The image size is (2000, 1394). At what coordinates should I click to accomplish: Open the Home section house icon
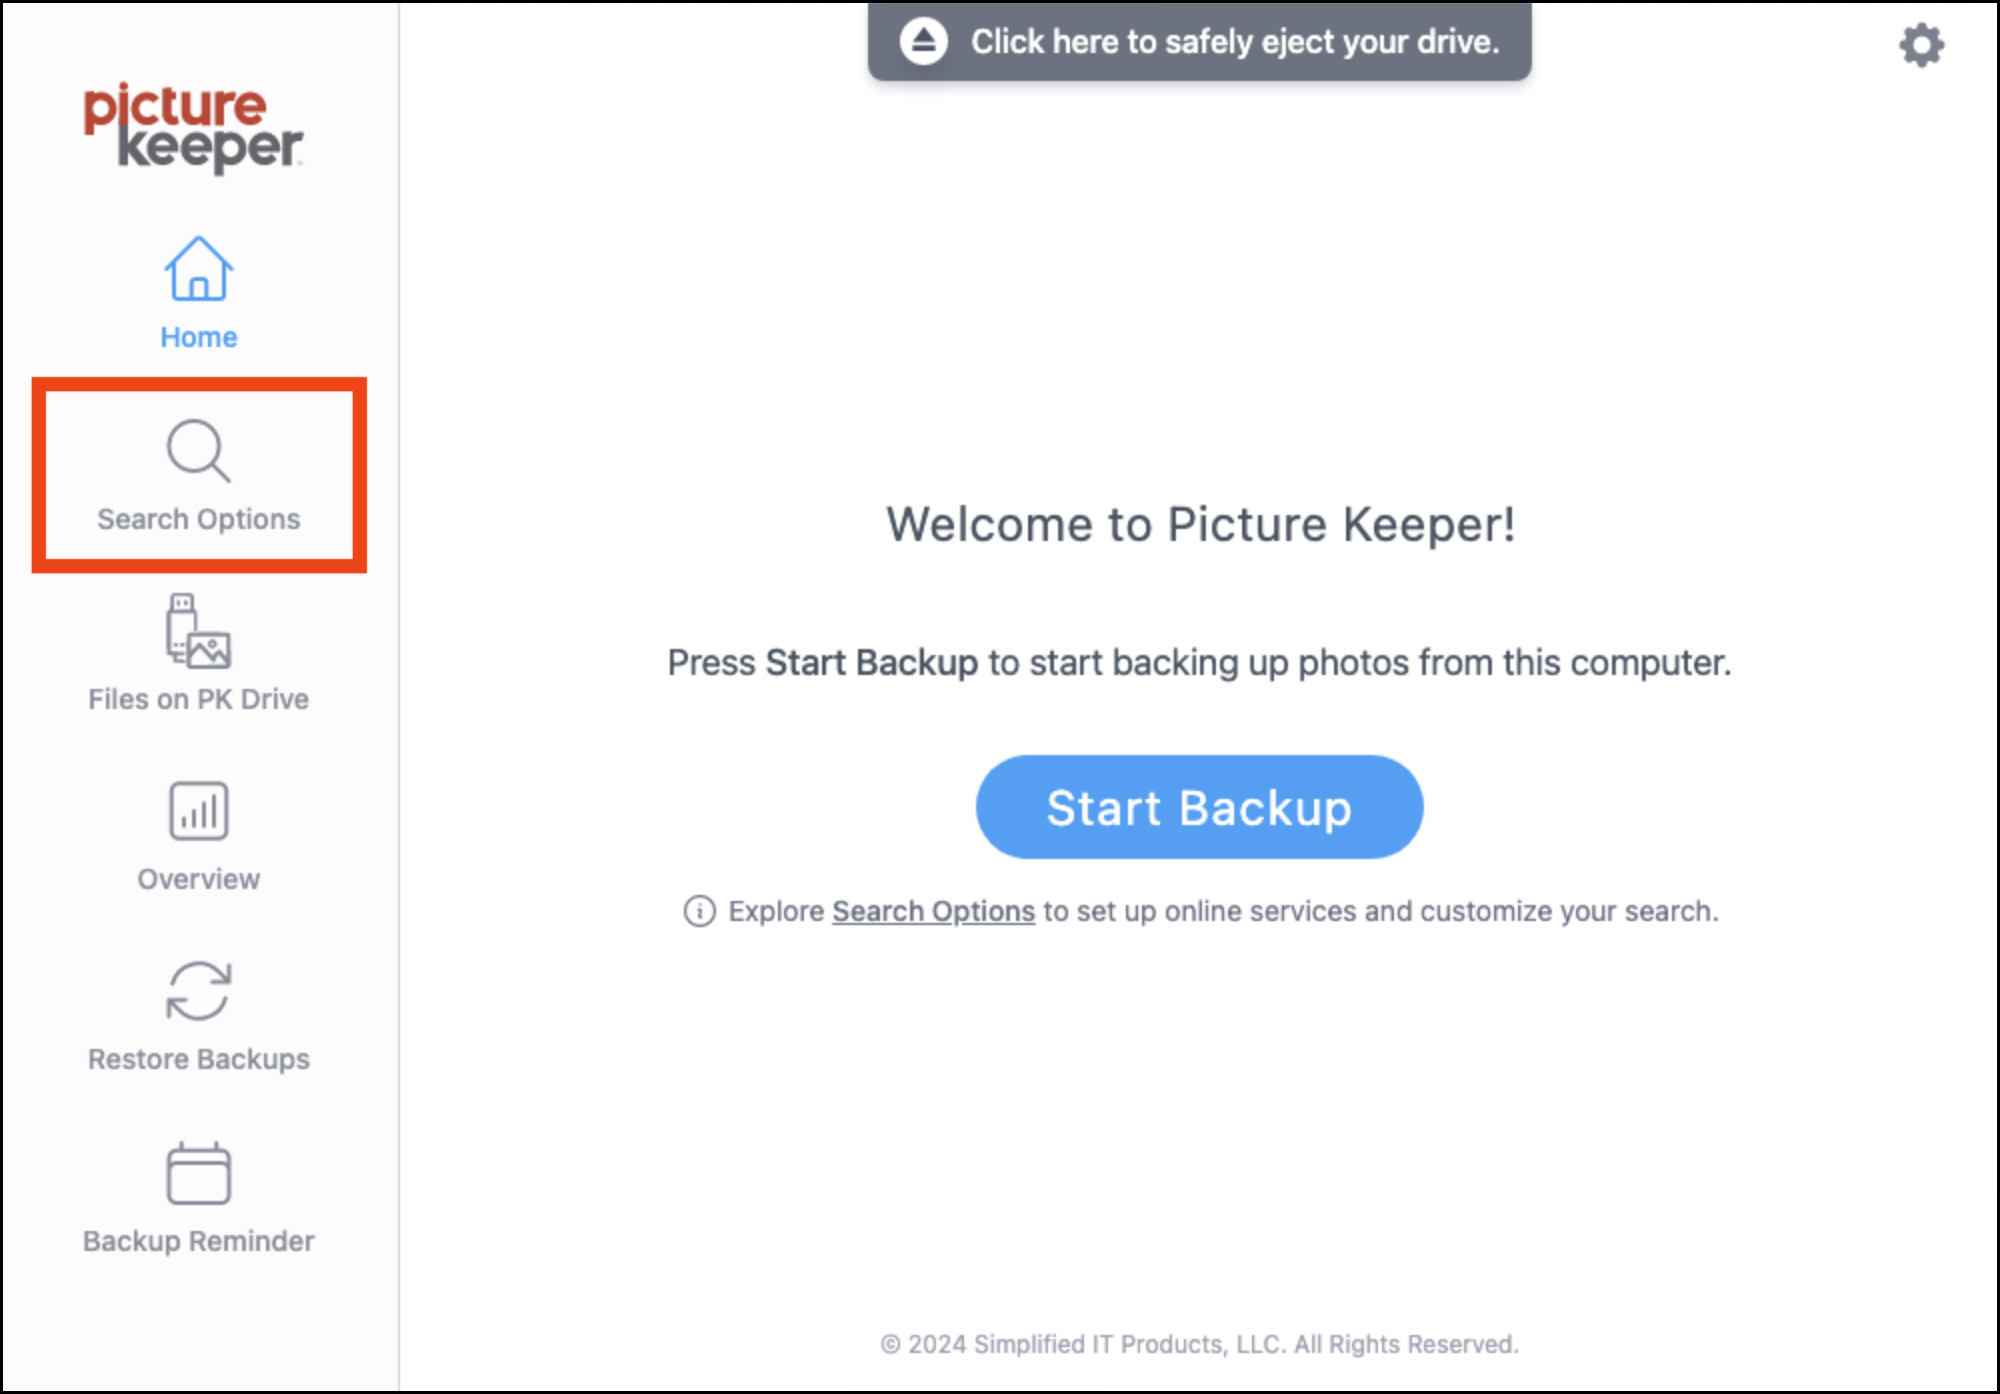click(x=198, y=268)
